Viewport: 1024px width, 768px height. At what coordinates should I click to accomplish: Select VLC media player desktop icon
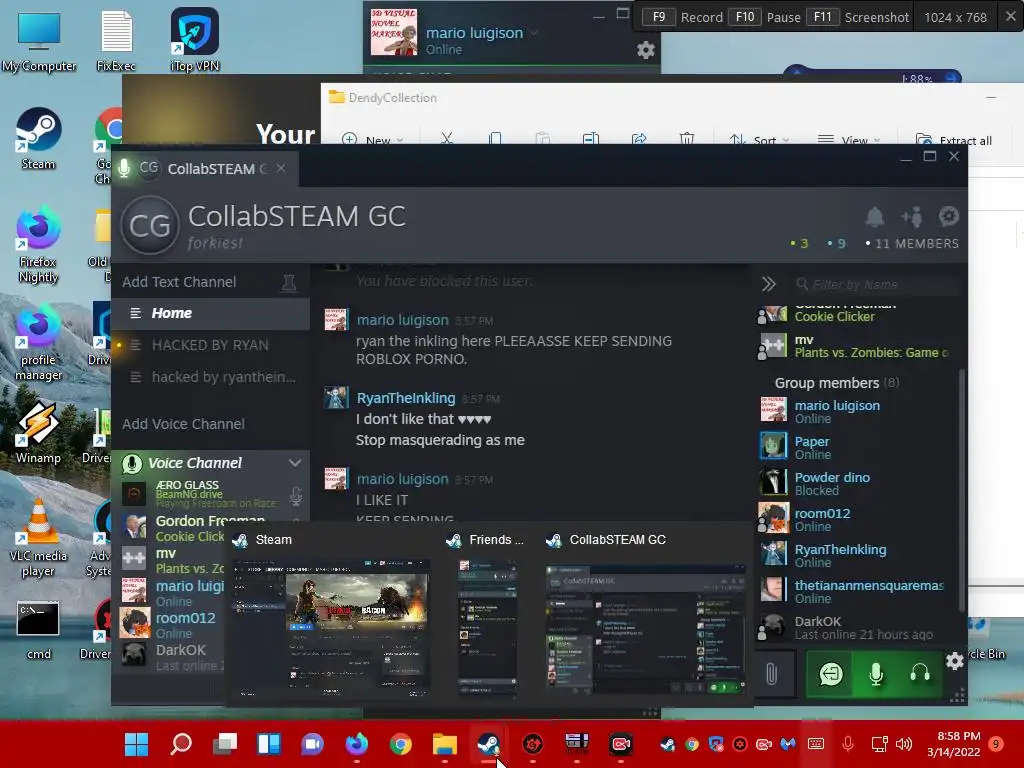38,537
